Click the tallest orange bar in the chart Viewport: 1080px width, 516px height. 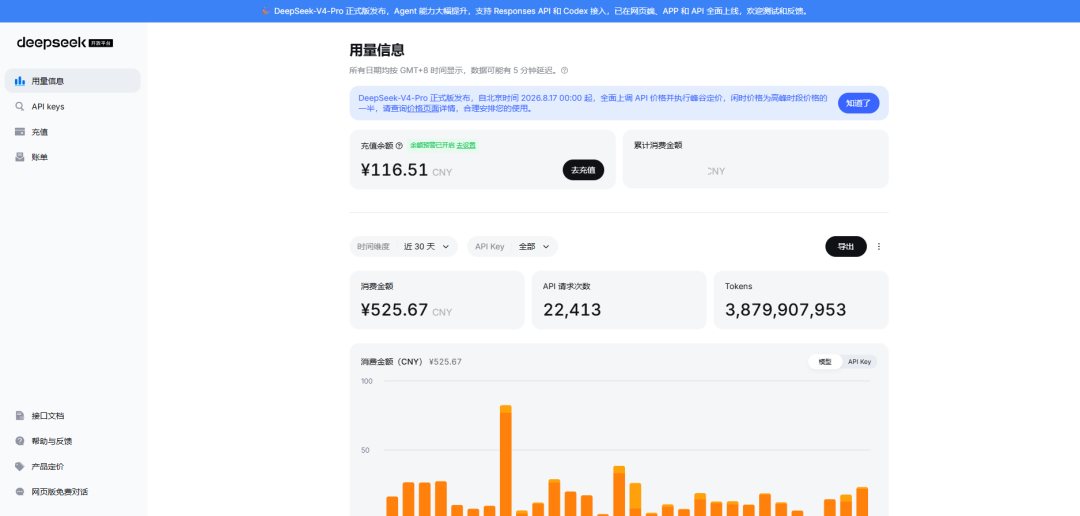(x=506, y=460)
